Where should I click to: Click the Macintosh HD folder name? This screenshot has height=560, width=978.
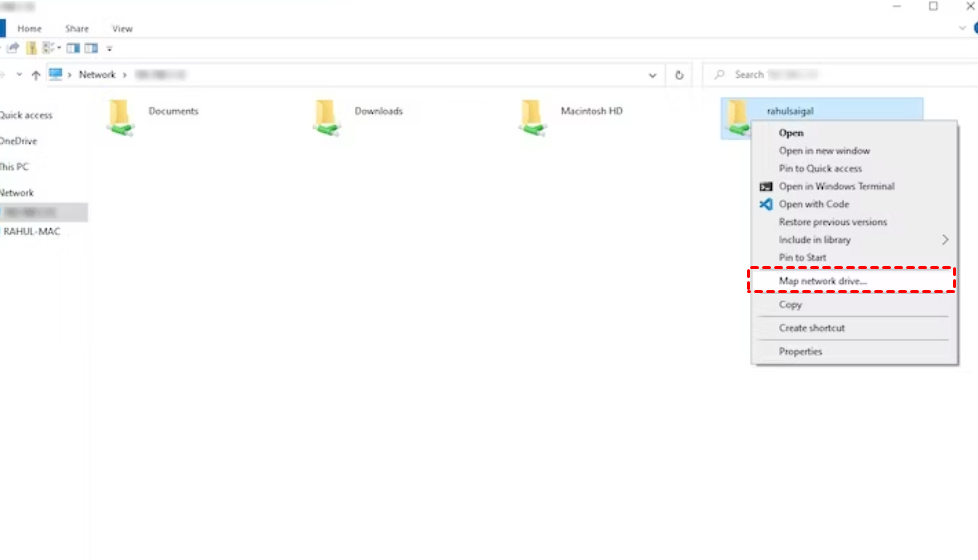pyautogui.click(x=591, y=111)
